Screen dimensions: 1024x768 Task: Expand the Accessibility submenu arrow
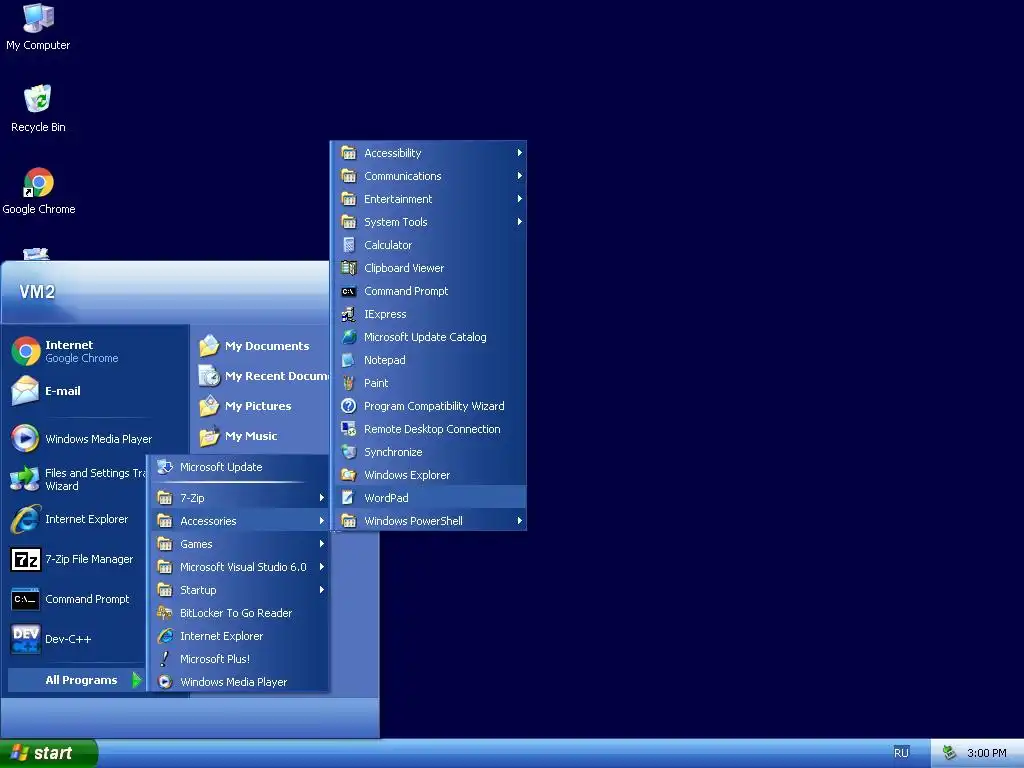pos(519,153)
